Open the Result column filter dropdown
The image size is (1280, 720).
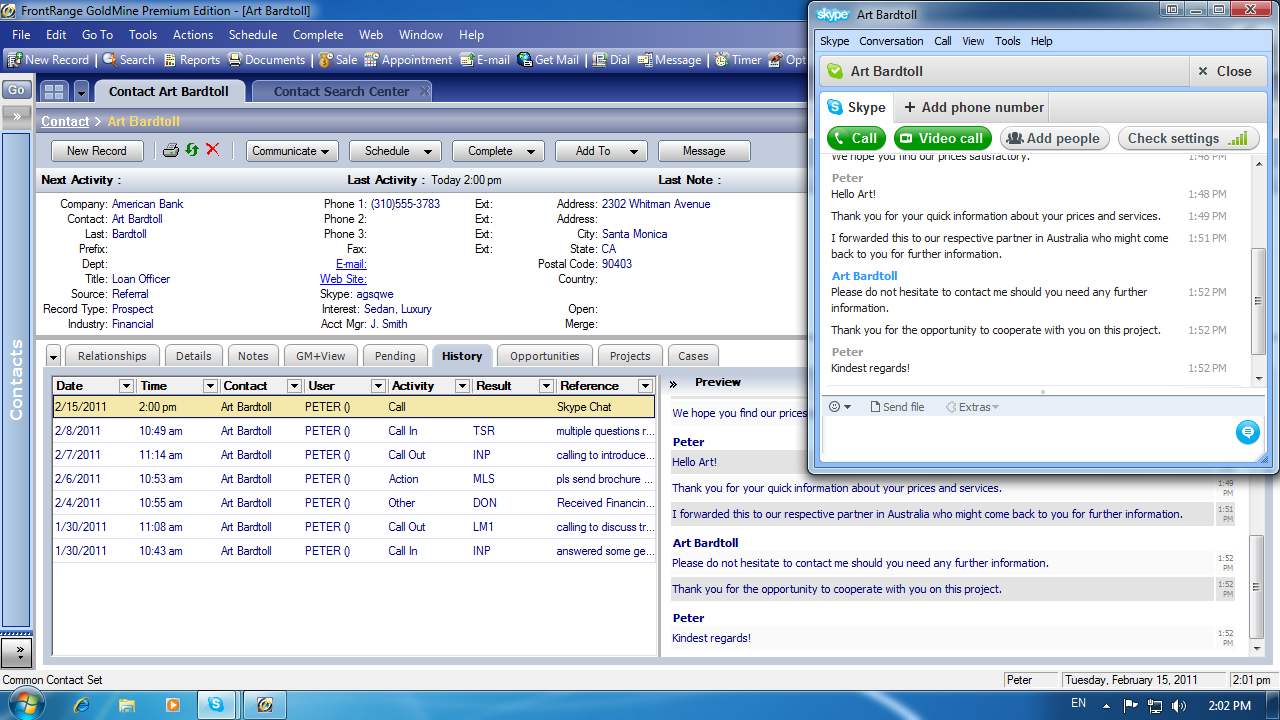point(546,386)
